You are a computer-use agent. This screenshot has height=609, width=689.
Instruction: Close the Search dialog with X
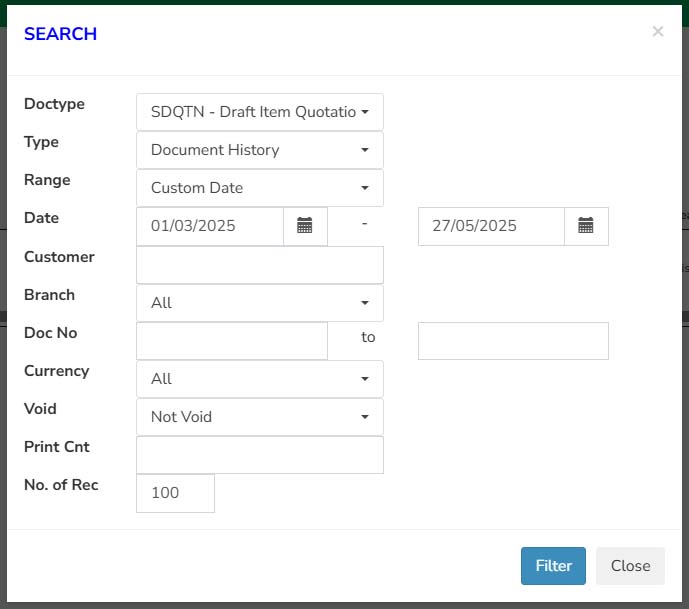pyautogui.click(x=657, y=32)
